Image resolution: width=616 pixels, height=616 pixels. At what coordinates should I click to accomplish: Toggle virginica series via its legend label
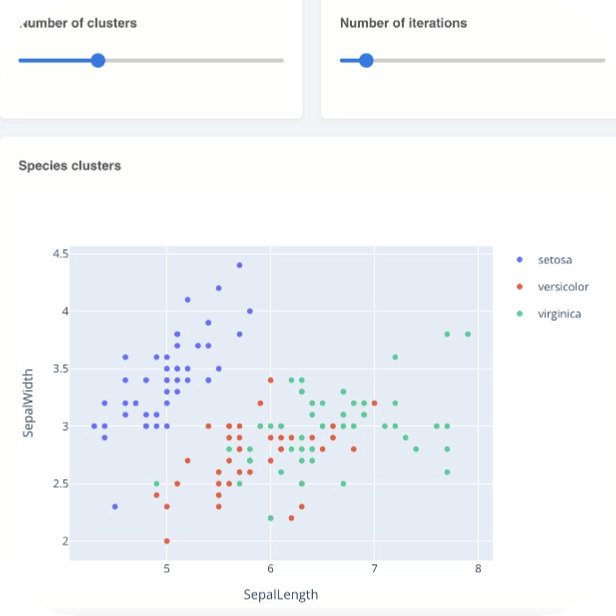(x=559, y=314)
